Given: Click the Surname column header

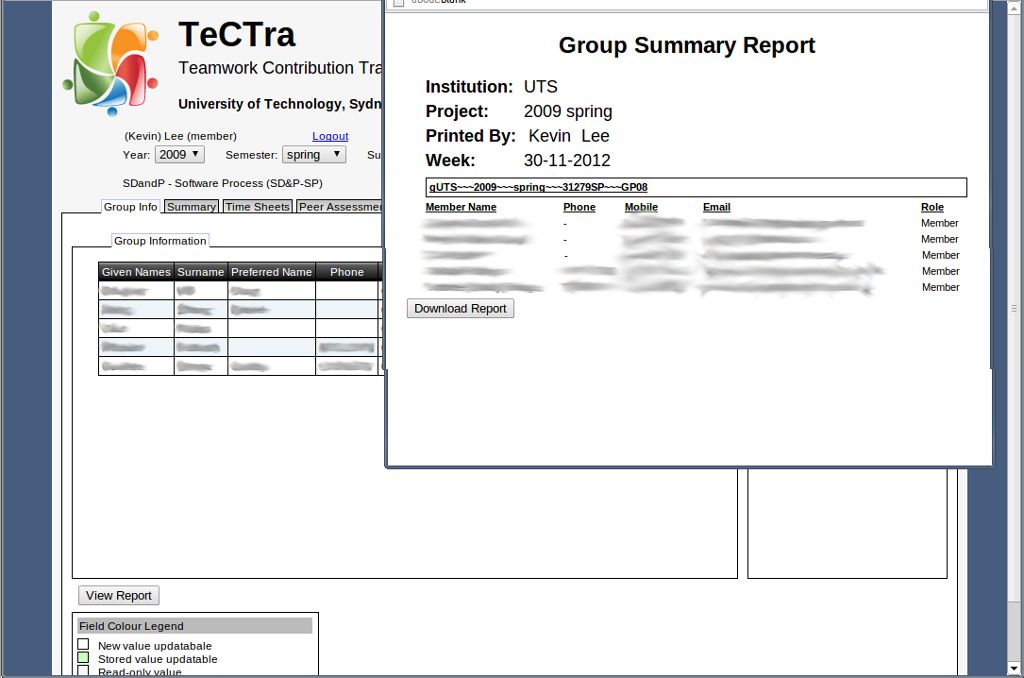Looking at the screenshot, I should [200, 272].
